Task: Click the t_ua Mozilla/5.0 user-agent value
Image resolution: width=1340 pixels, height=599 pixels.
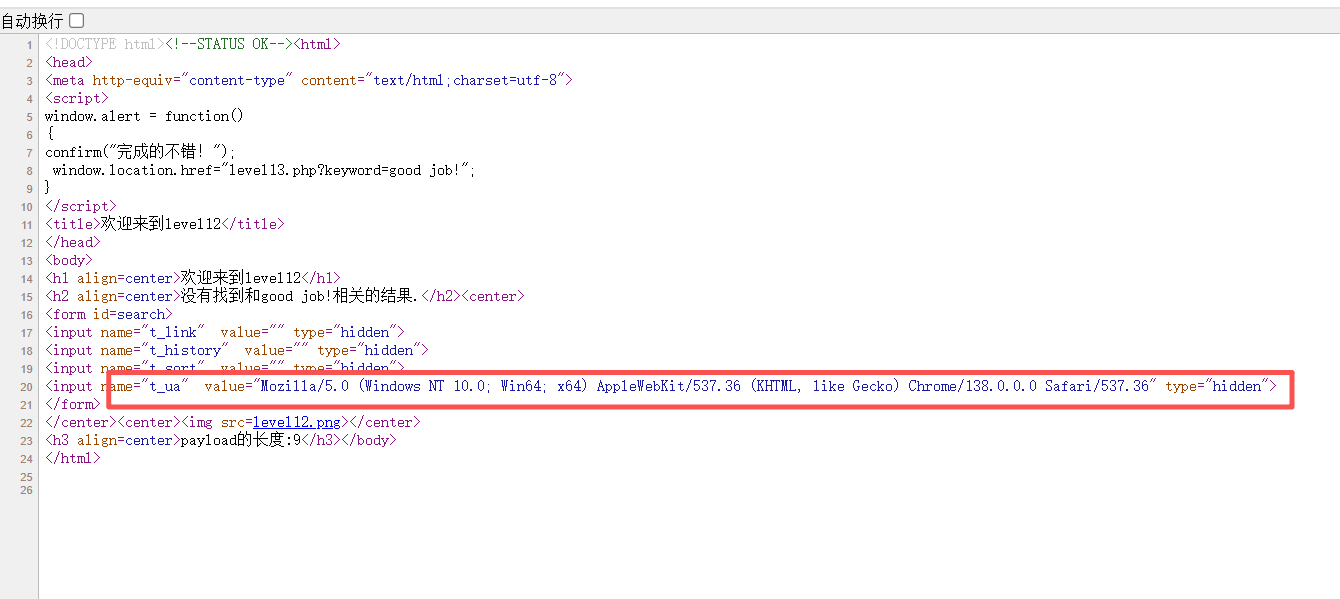Action: pos(705,386)
